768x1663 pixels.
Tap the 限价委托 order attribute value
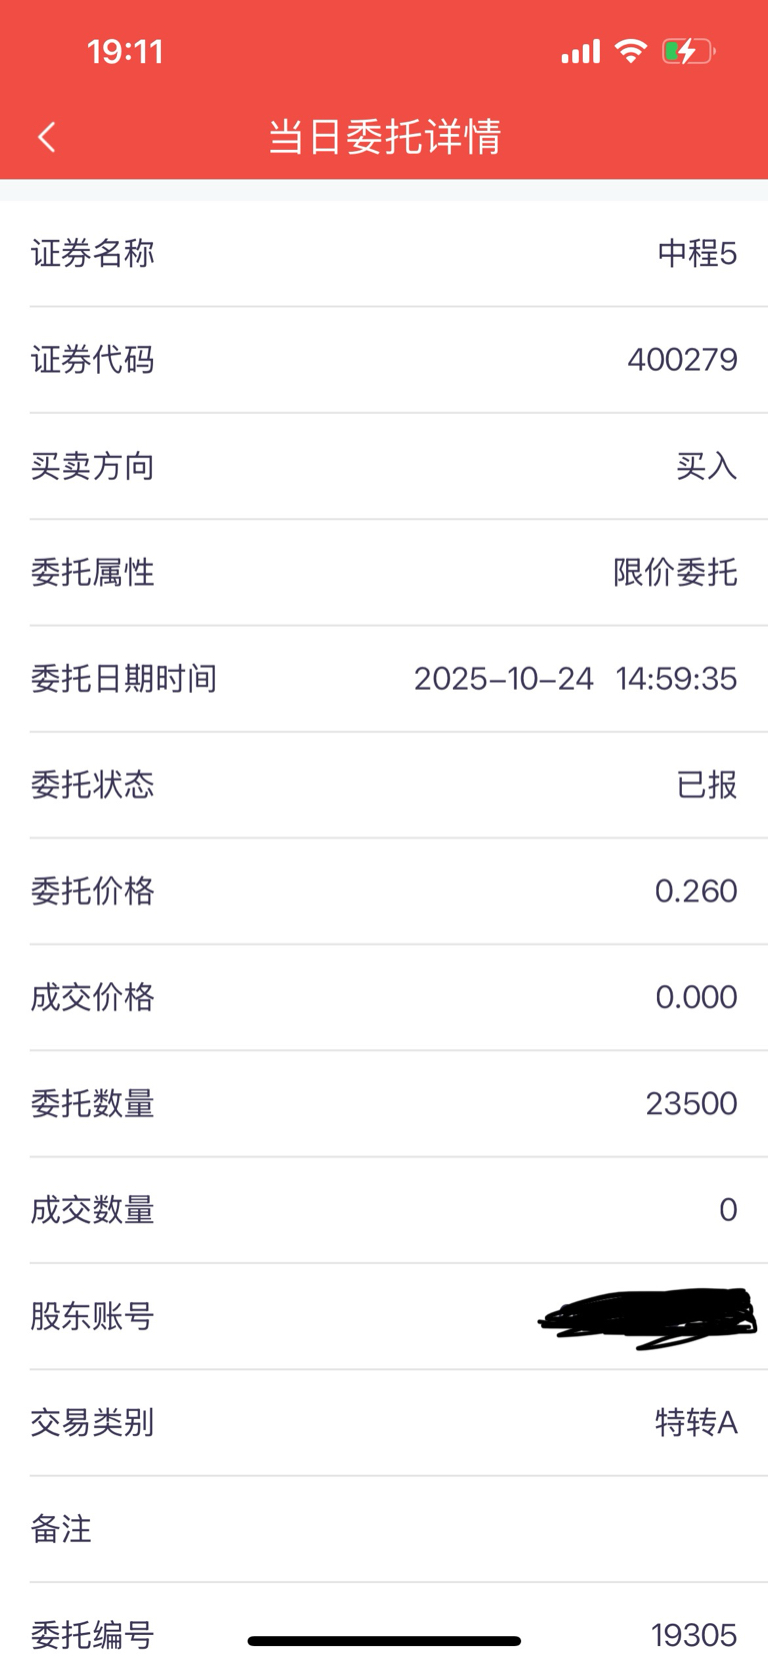675,573
